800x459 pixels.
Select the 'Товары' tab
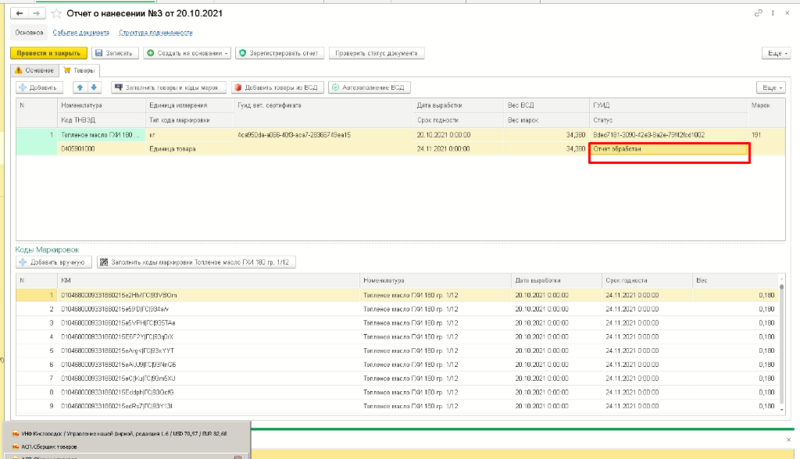[79, 70]
